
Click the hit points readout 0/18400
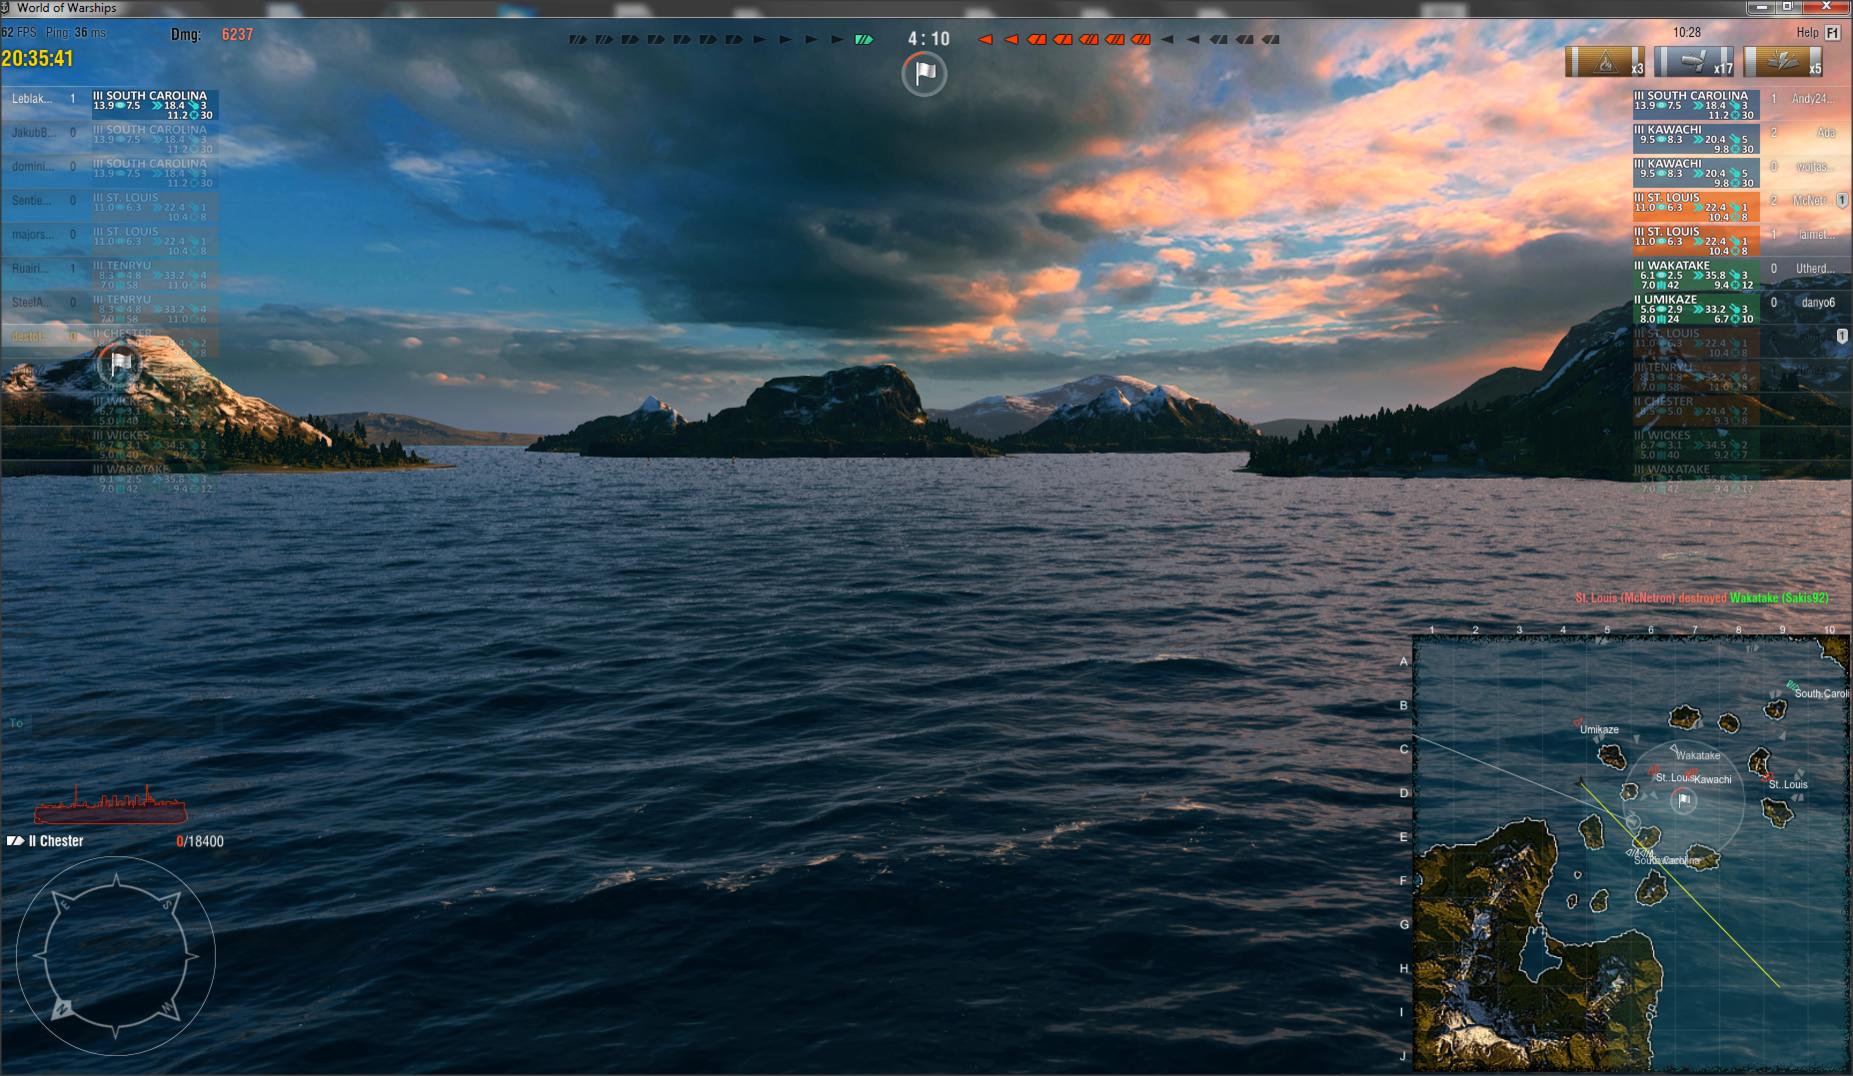(x=200, y=841)
